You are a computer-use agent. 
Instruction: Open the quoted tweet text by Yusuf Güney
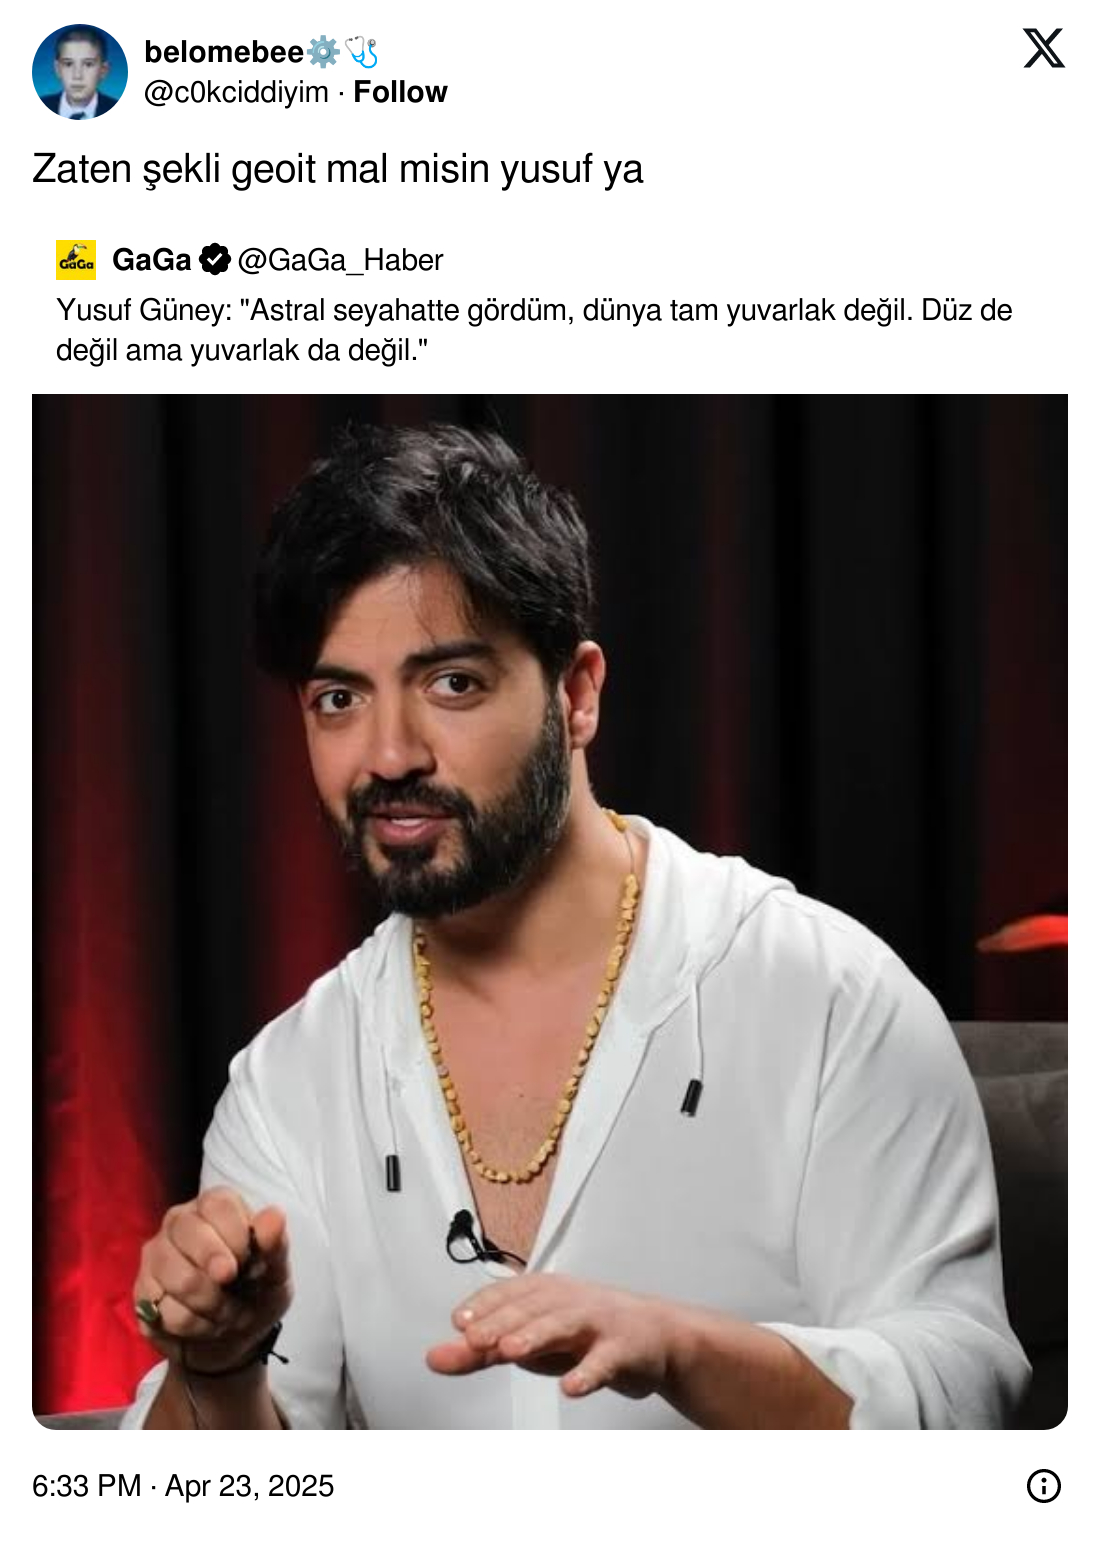pos(534,330)
